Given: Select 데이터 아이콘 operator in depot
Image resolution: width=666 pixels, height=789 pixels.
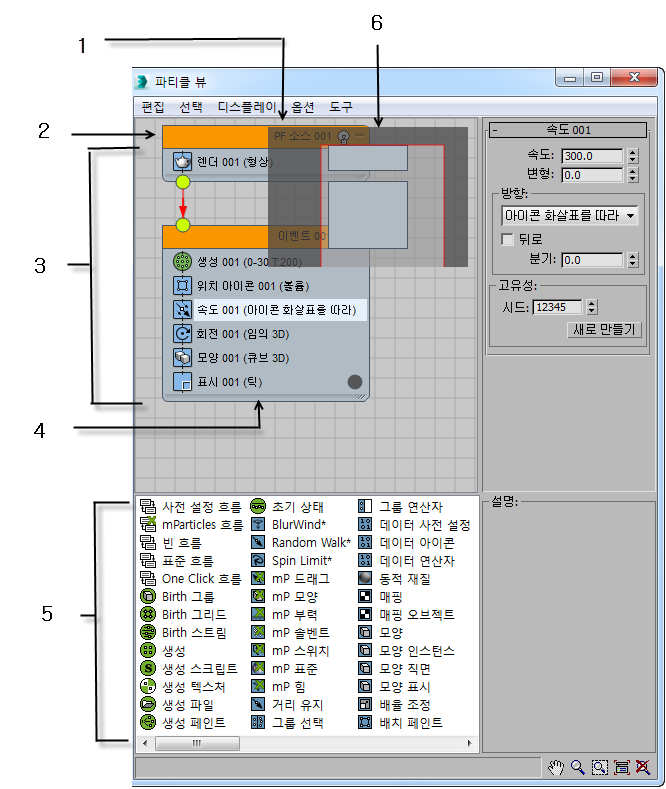Looking at the screenshot, I should coord(406,543).
